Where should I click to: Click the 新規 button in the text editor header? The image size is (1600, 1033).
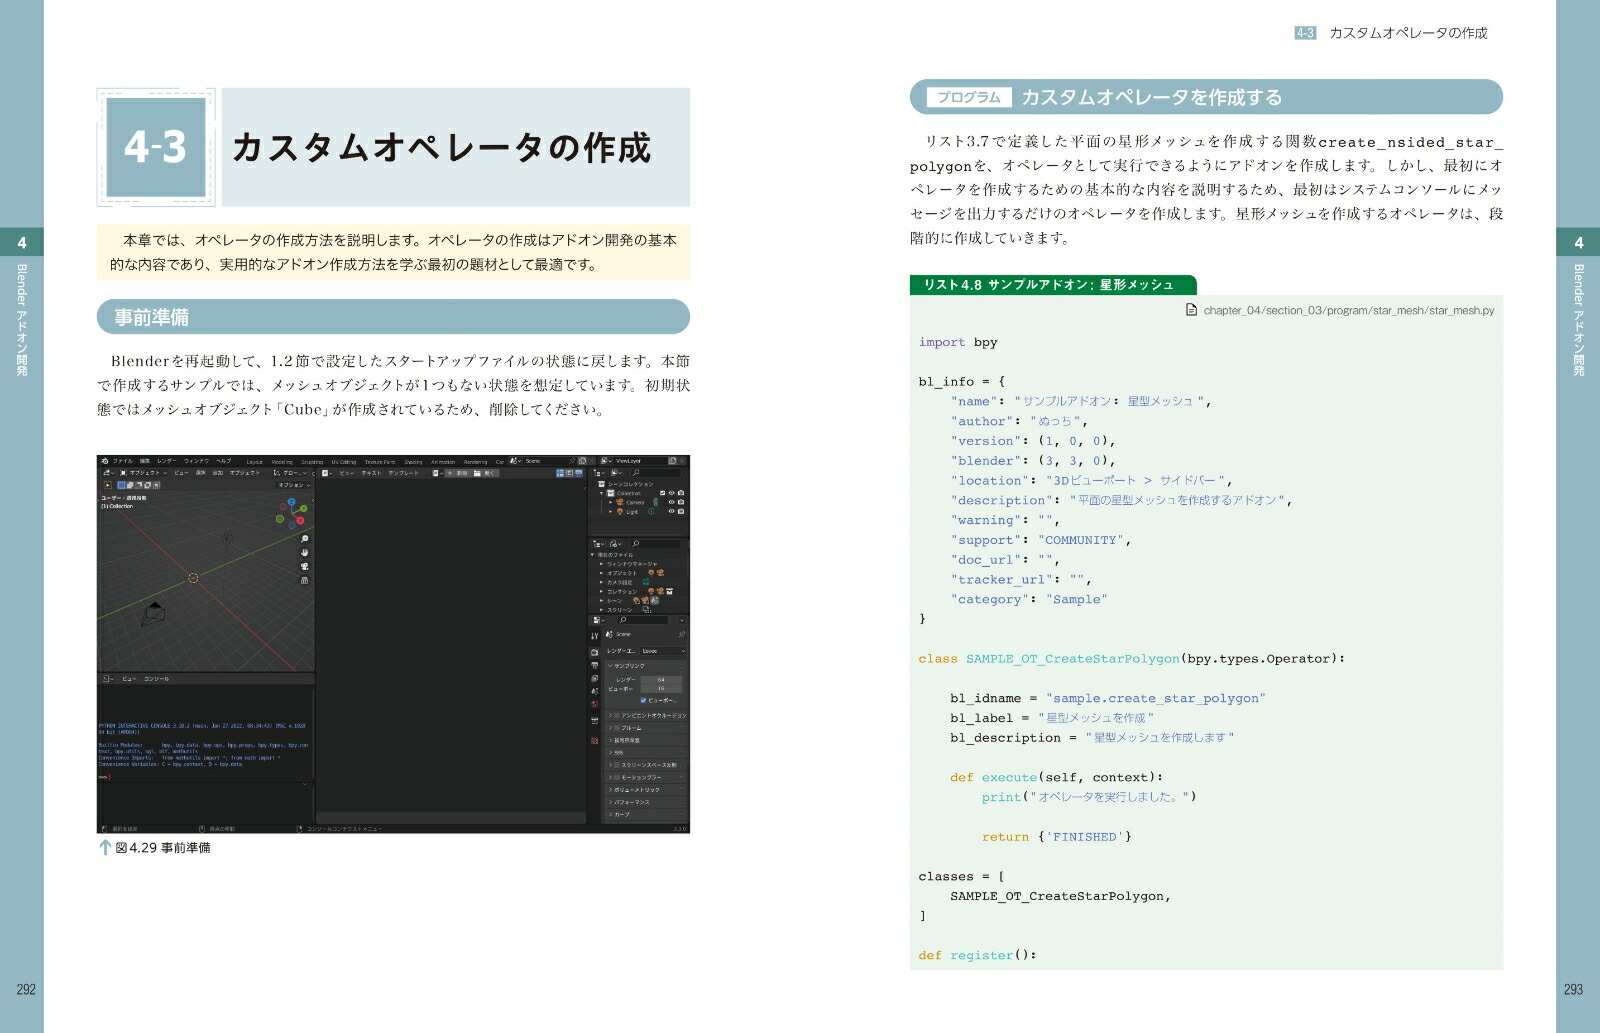[461, 473]
